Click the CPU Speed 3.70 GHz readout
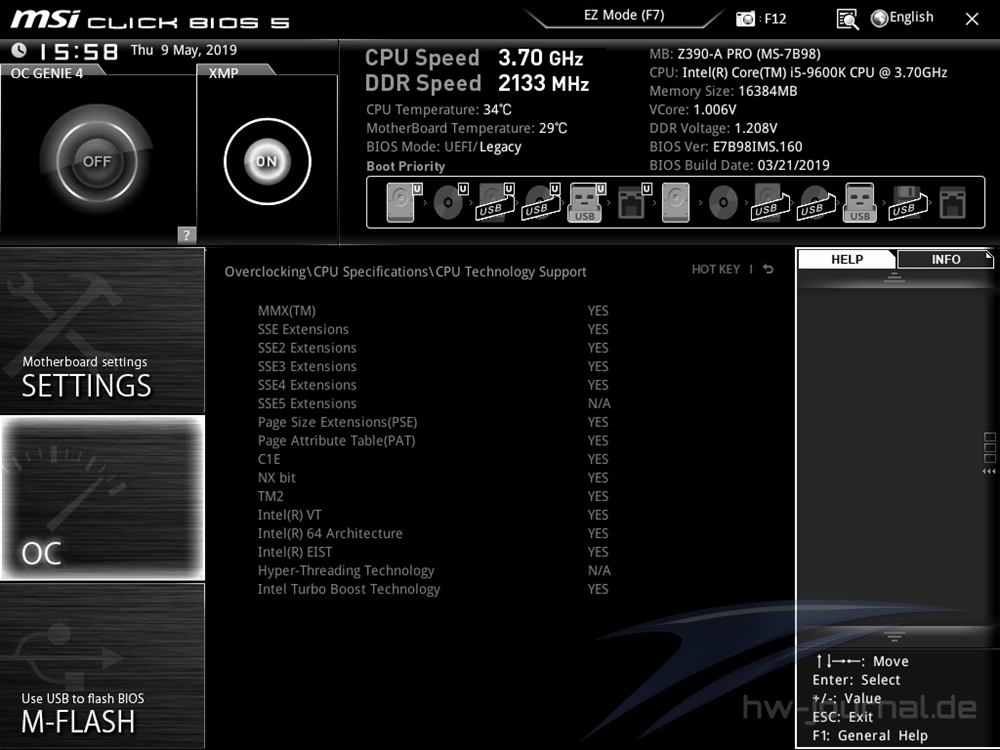 click(x=474, y=58)
